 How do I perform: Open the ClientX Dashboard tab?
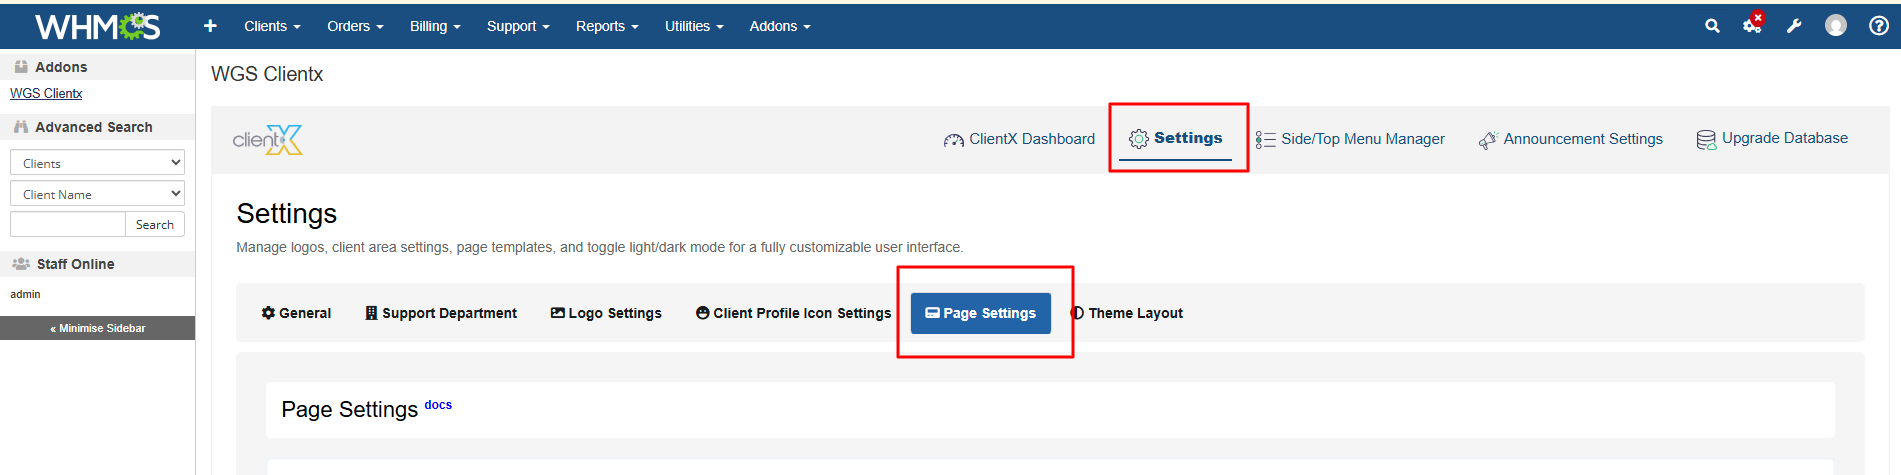[x=1019, y=139]
